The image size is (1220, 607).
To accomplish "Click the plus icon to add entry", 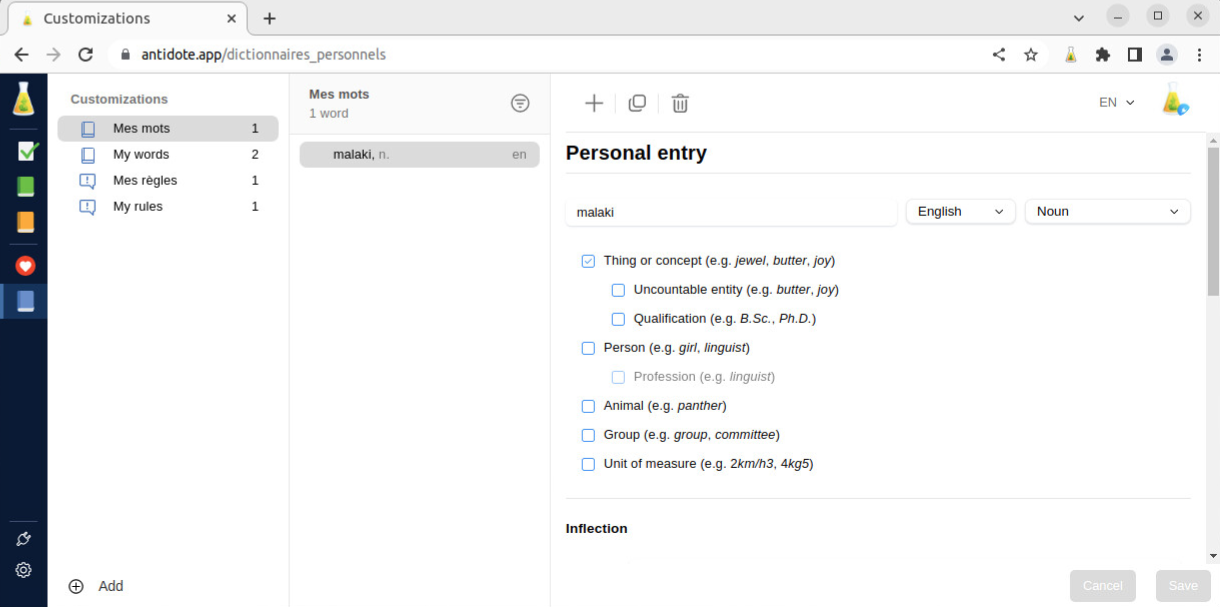I will [x=594, y=103].
